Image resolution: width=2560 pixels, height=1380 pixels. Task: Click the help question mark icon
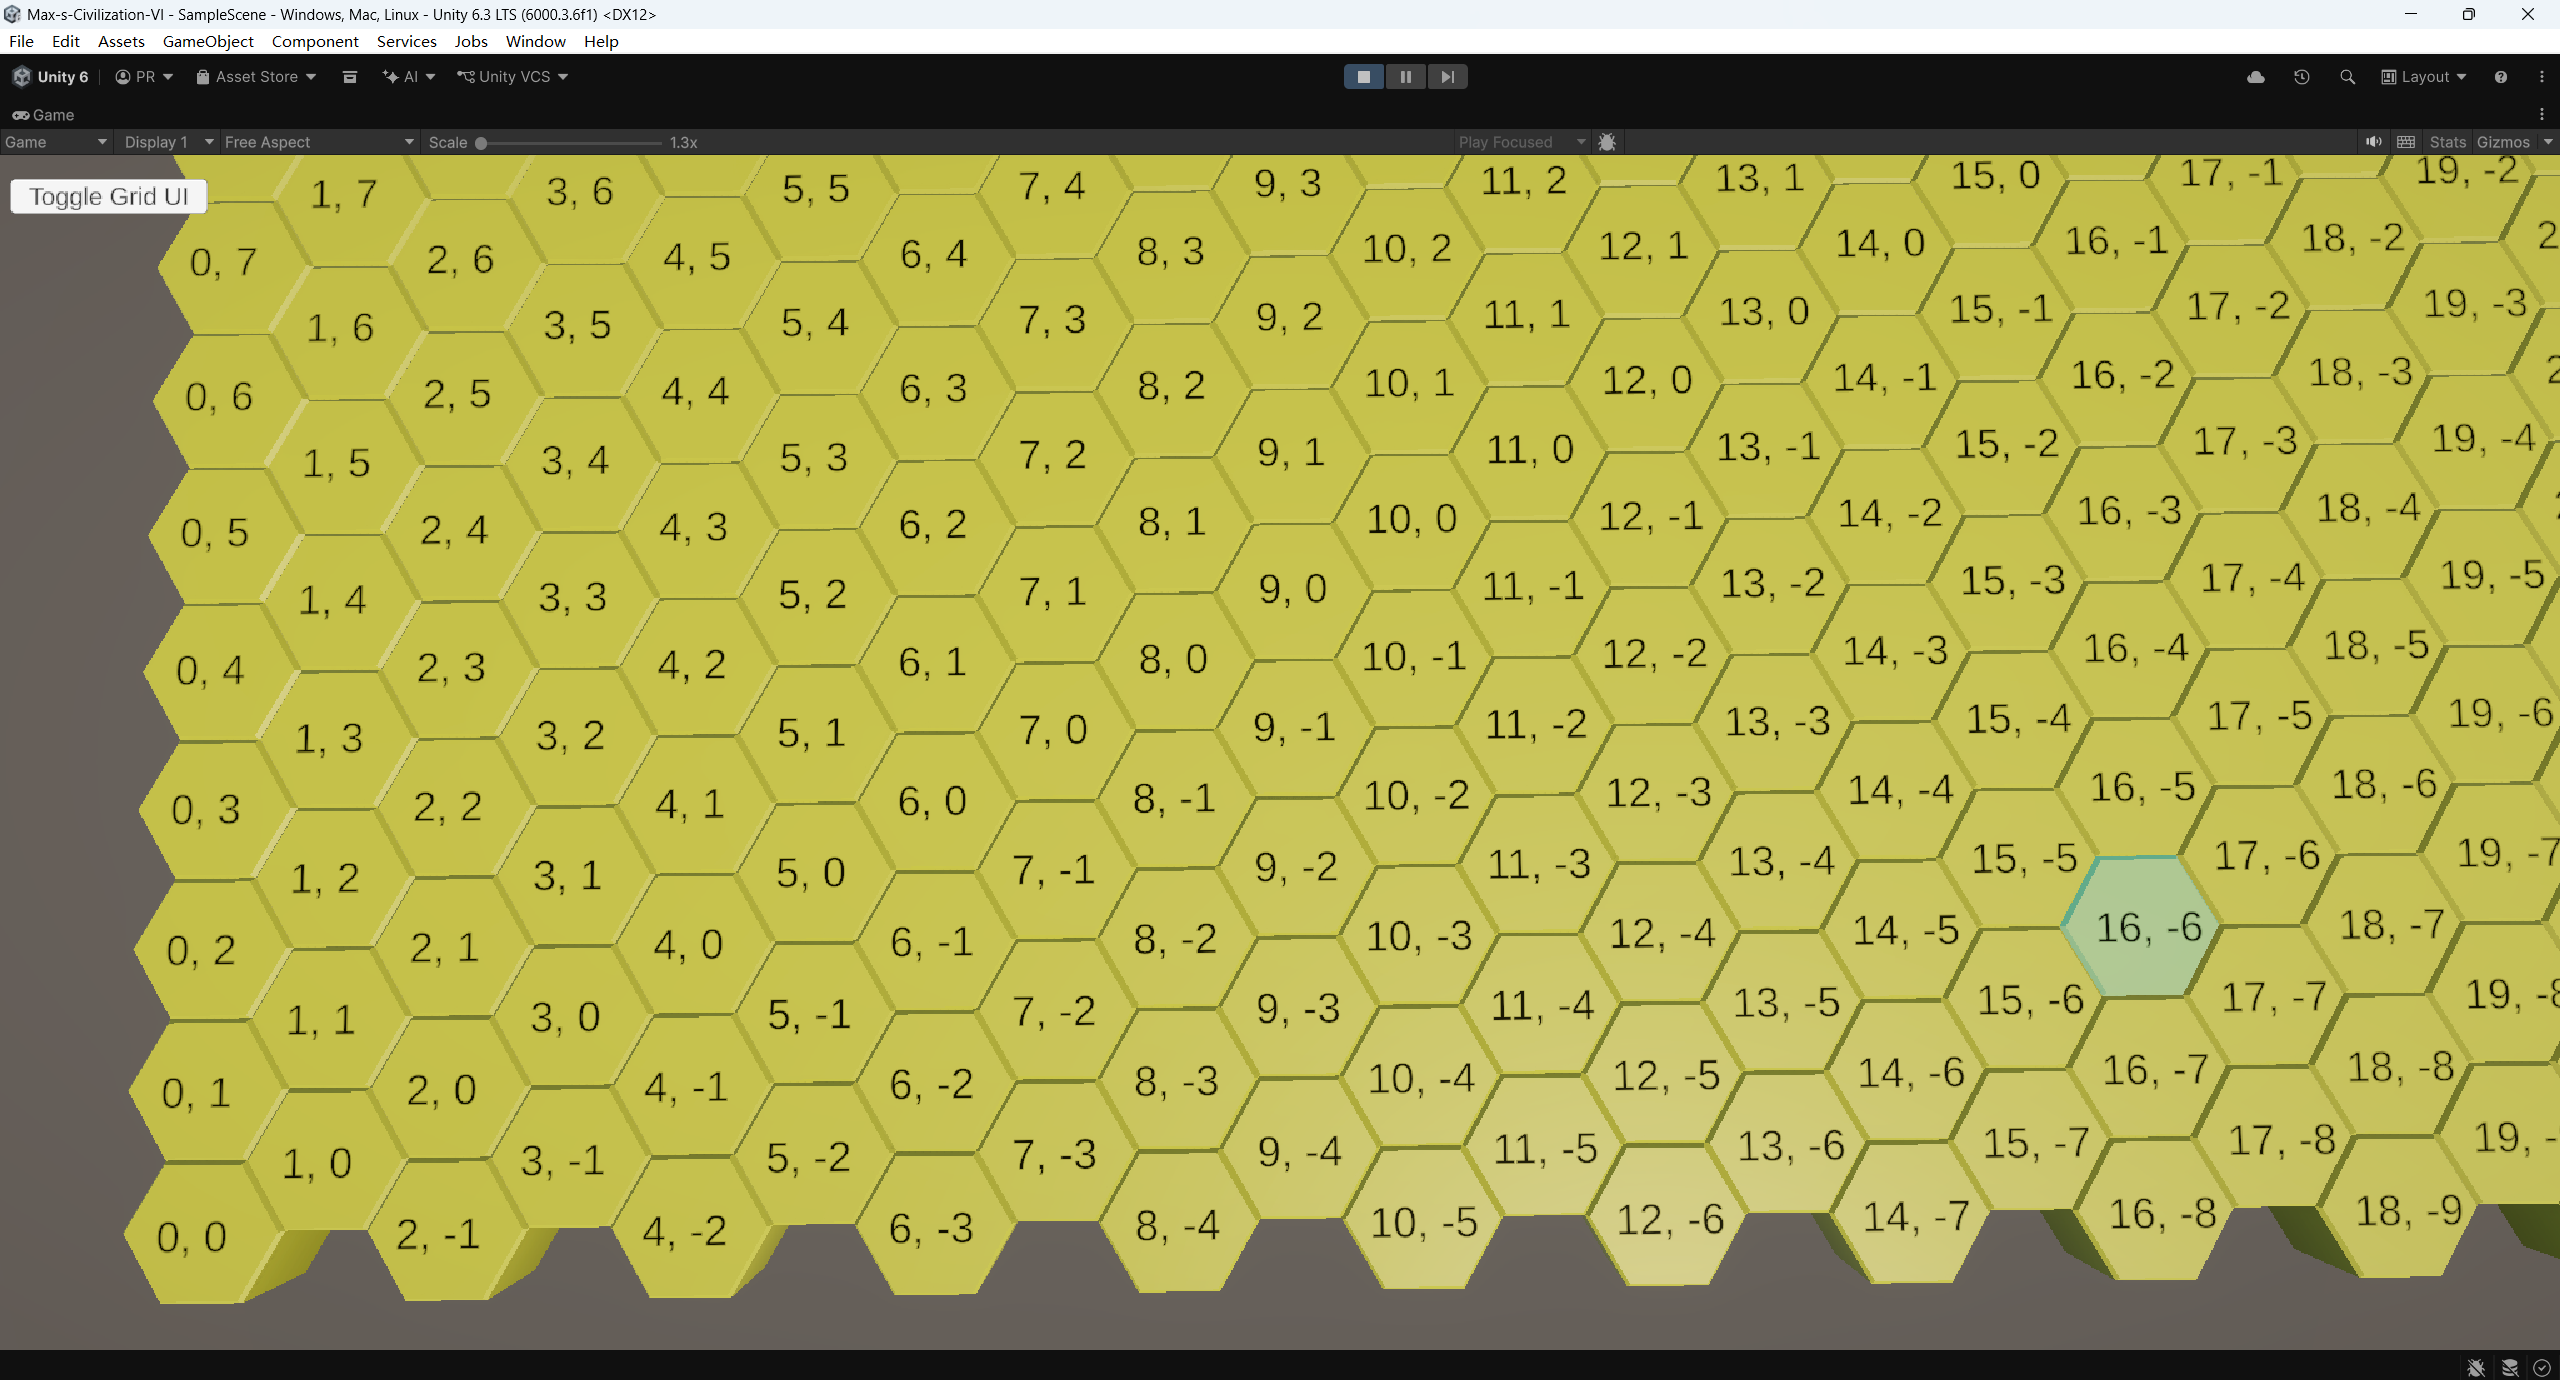tap(2500, 76)
